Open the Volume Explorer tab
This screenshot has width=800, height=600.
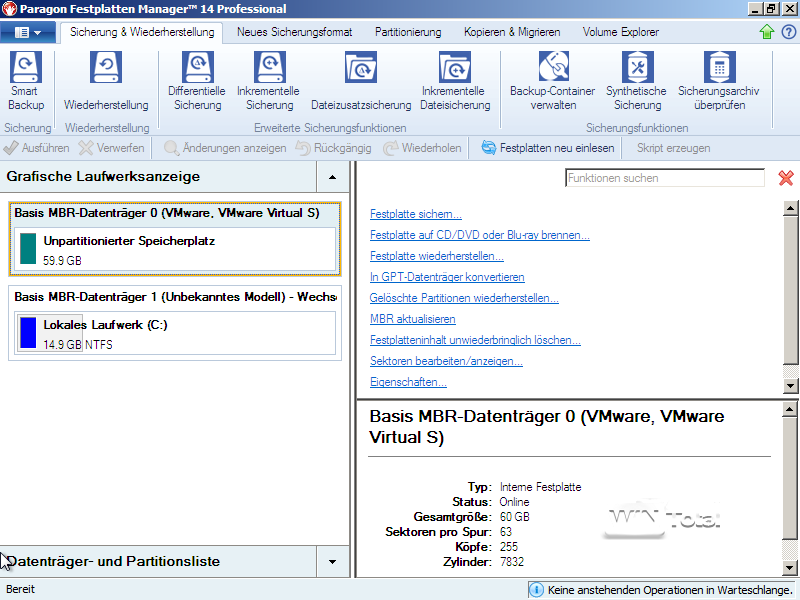coord(620,32)
